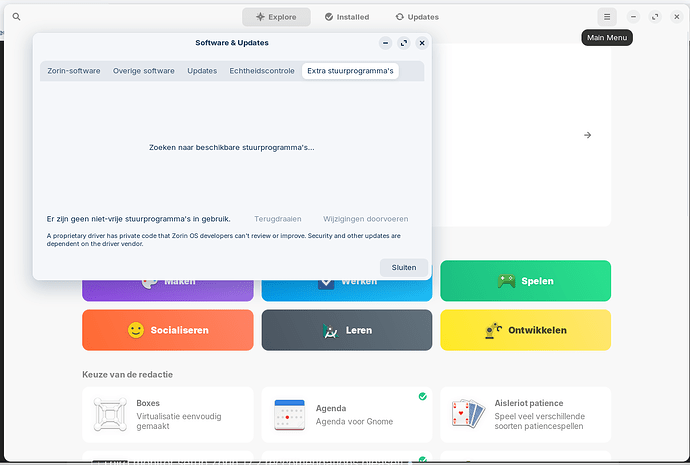Open the Updates tab in Software & Updates
The width and height of the screenshot is (690, 465).
coord(202,71)
